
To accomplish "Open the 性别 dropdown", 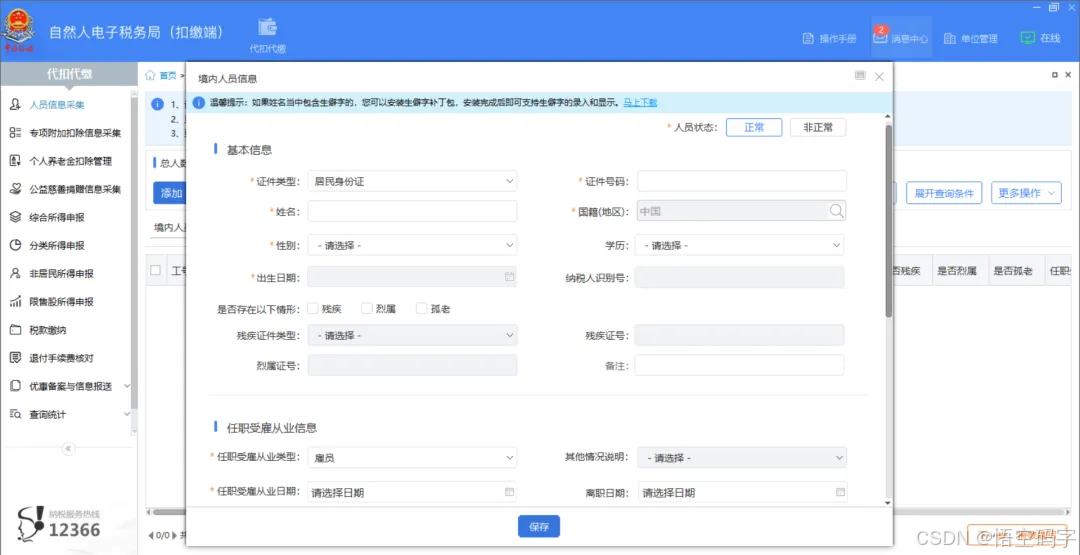I will pyautogui.click(x=412, y=244).
